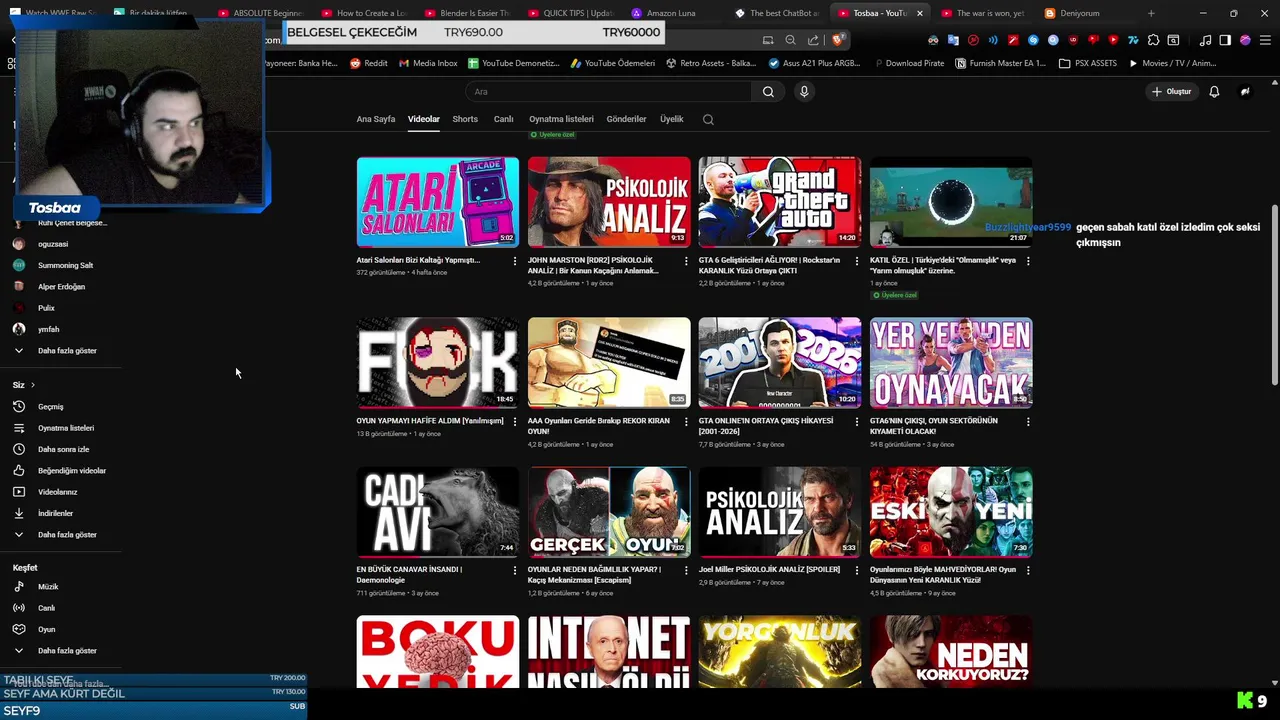The width and height of the screenshot is (1280, 720).
Task: Switch to Amazon Luna browser tab
Action: pos(669,13)
